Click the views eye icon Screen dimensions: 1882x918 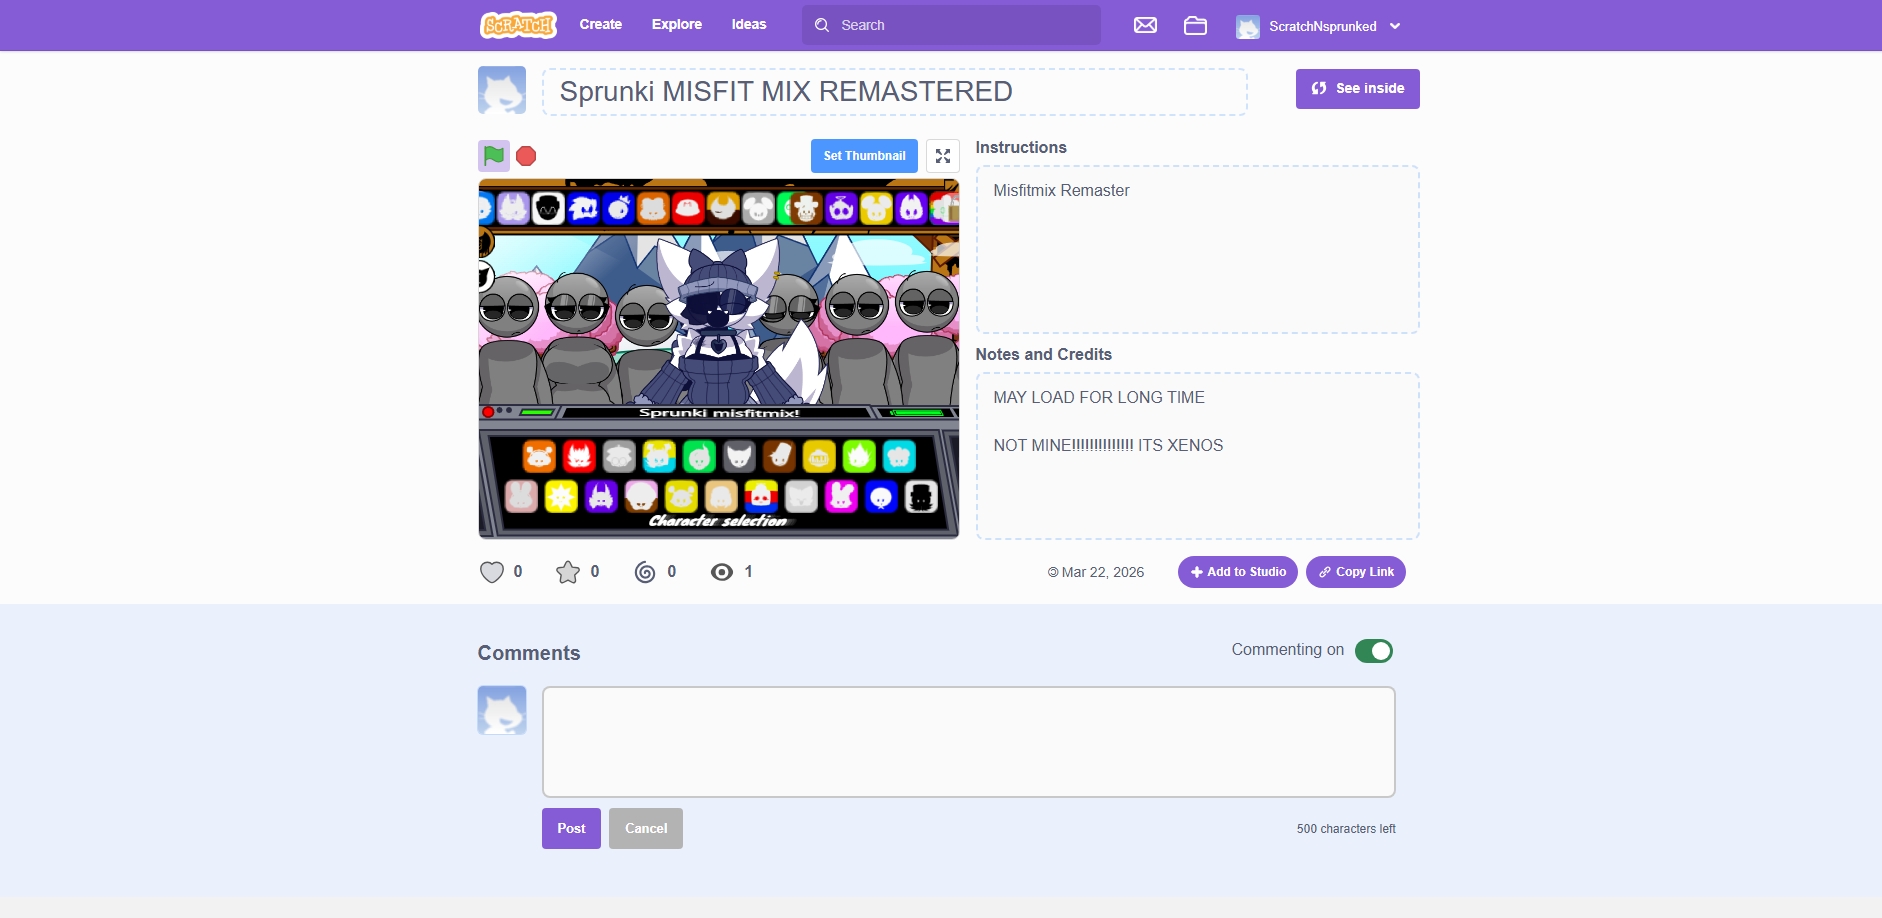pos(722,572)
